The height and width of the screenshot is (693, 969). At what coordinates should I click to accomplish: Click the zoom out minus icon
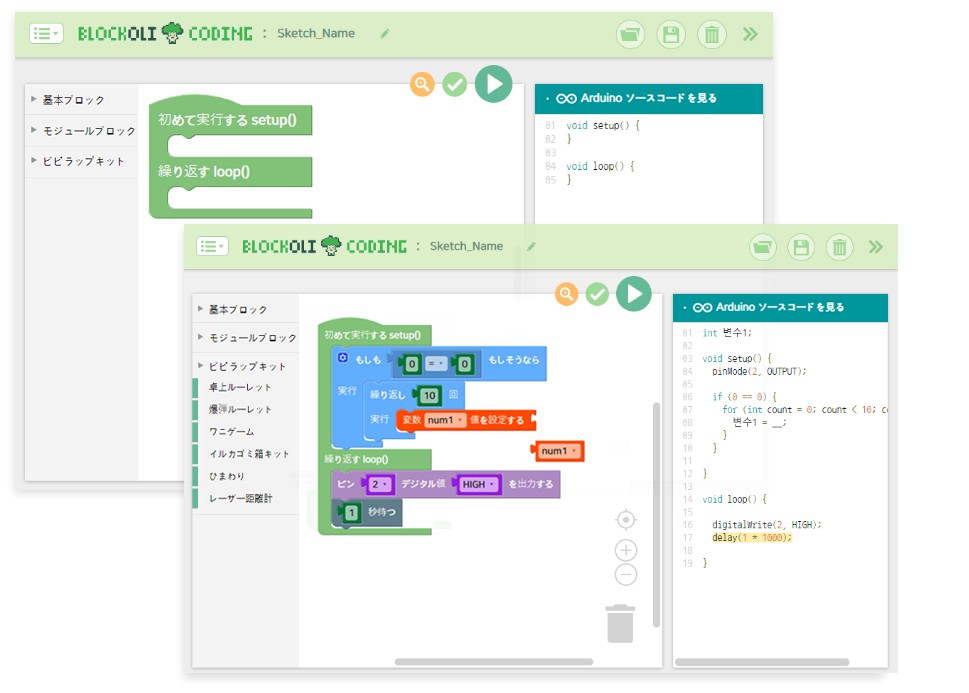pyautogui.click(x=626, y=575)
